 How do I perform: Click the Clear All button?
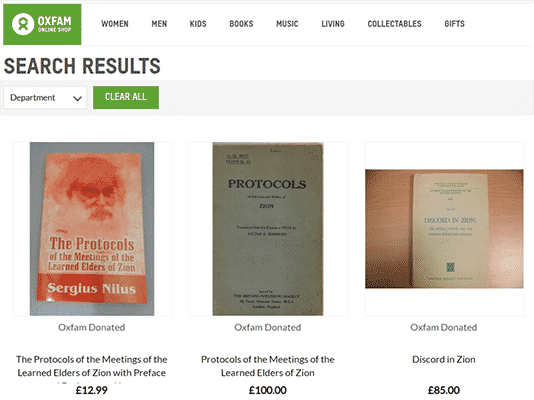point(126,97)
